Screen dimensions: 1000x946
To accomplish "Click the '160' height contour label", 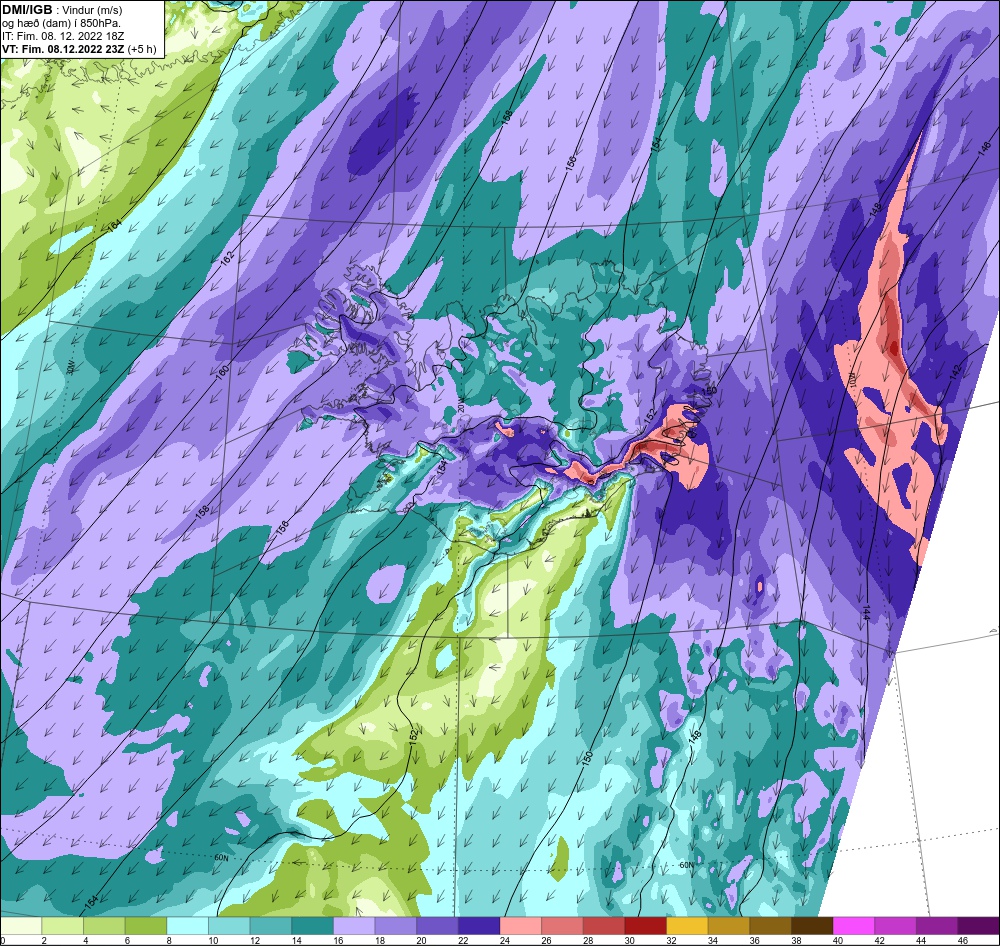I will 223,373.
